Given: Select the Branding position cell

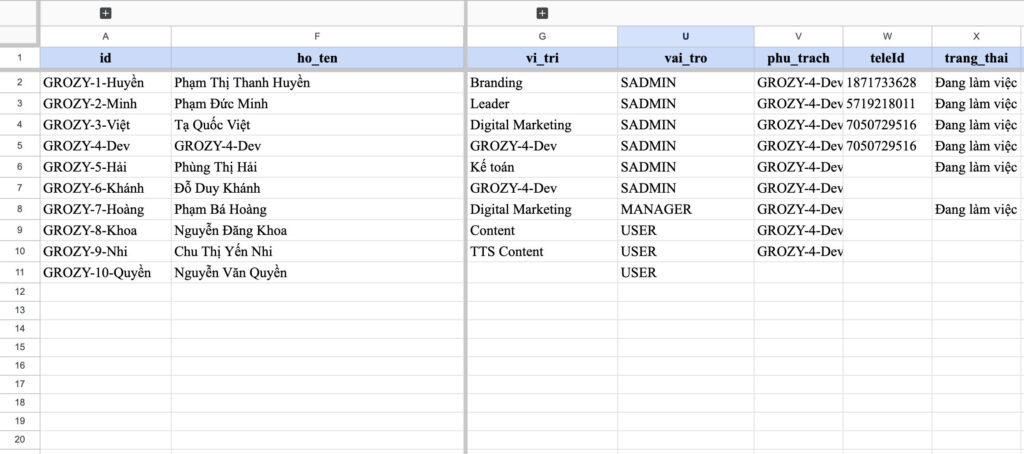Looking at the screenshot, I should (496, 83).
